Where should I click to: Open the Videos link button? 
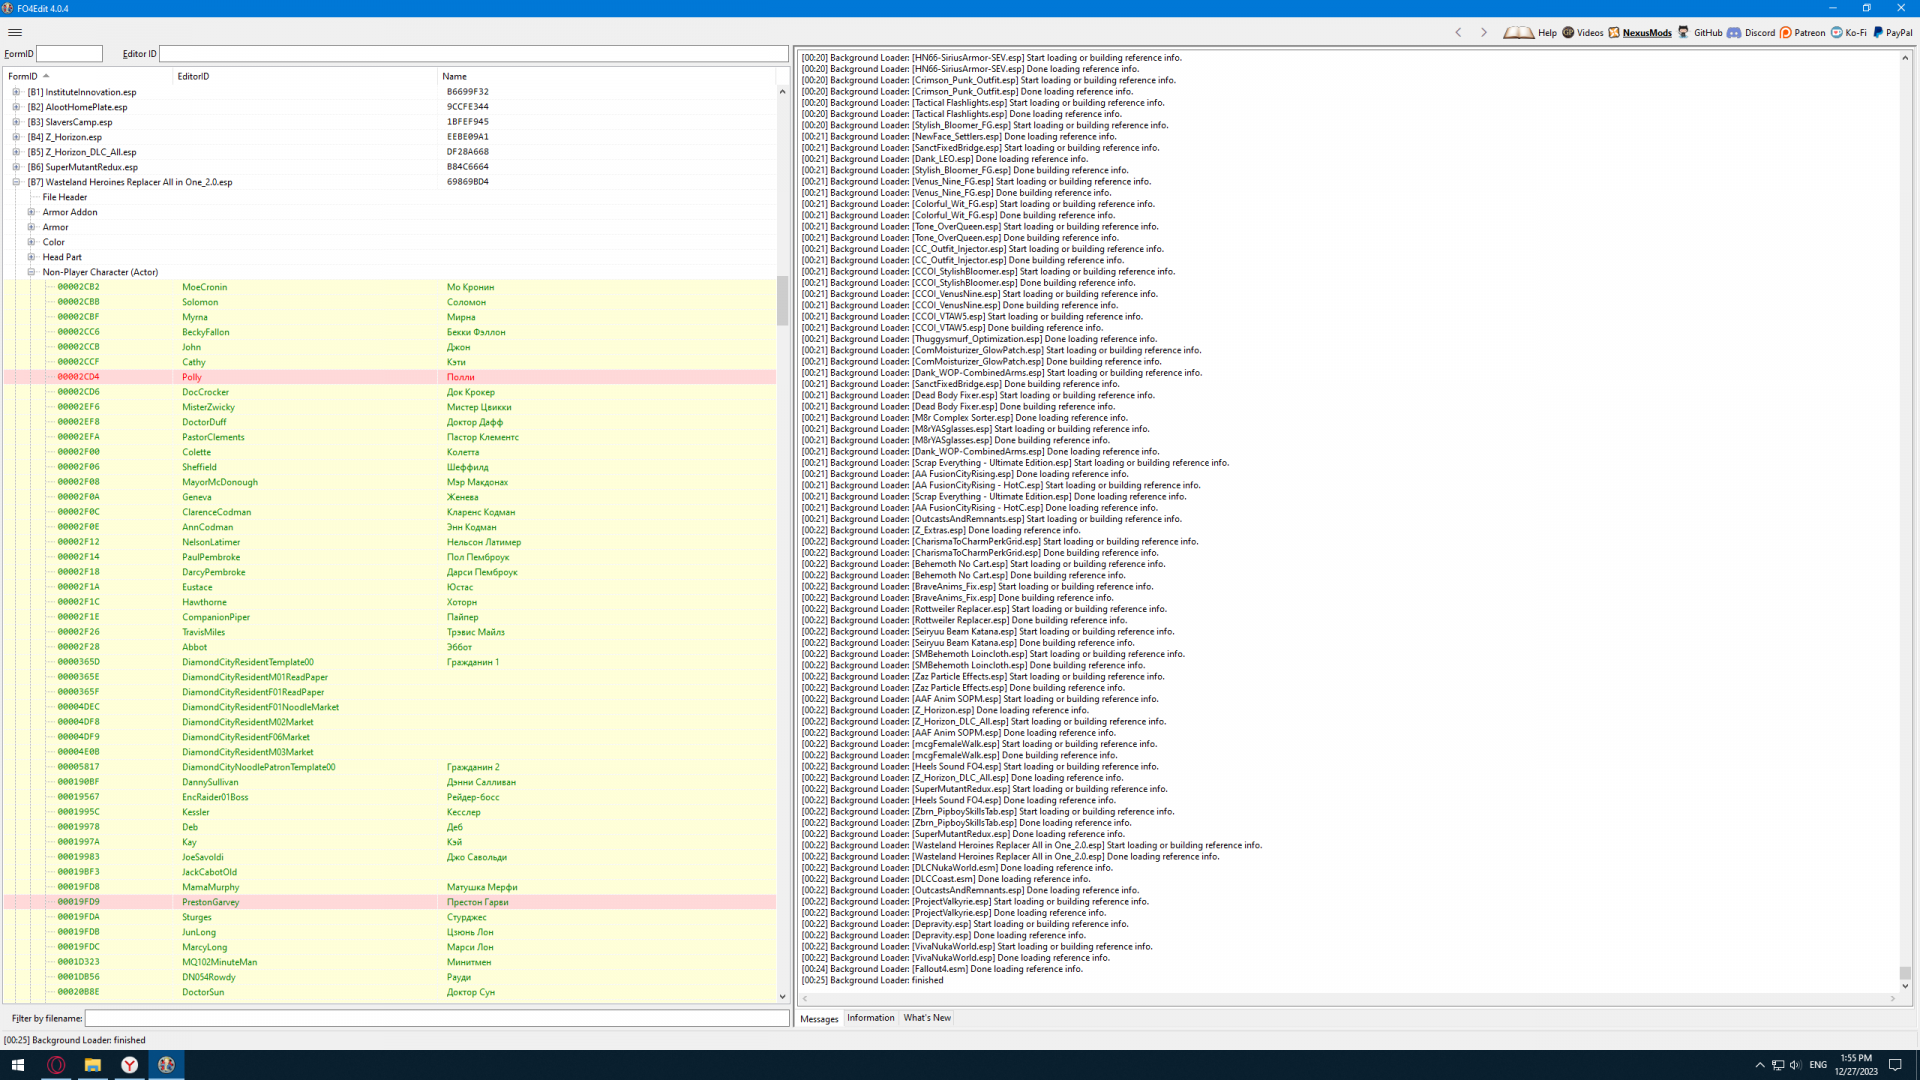click(1583, 32)
